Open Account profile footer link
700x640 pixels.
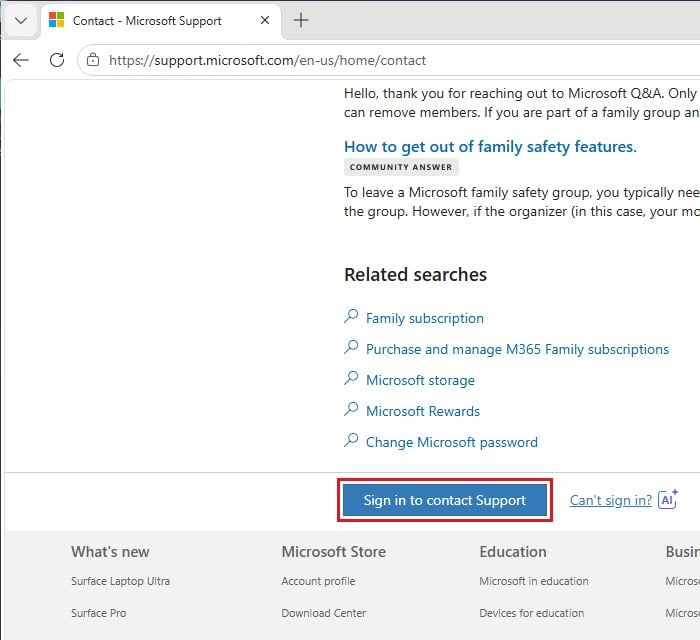point(318,581)
